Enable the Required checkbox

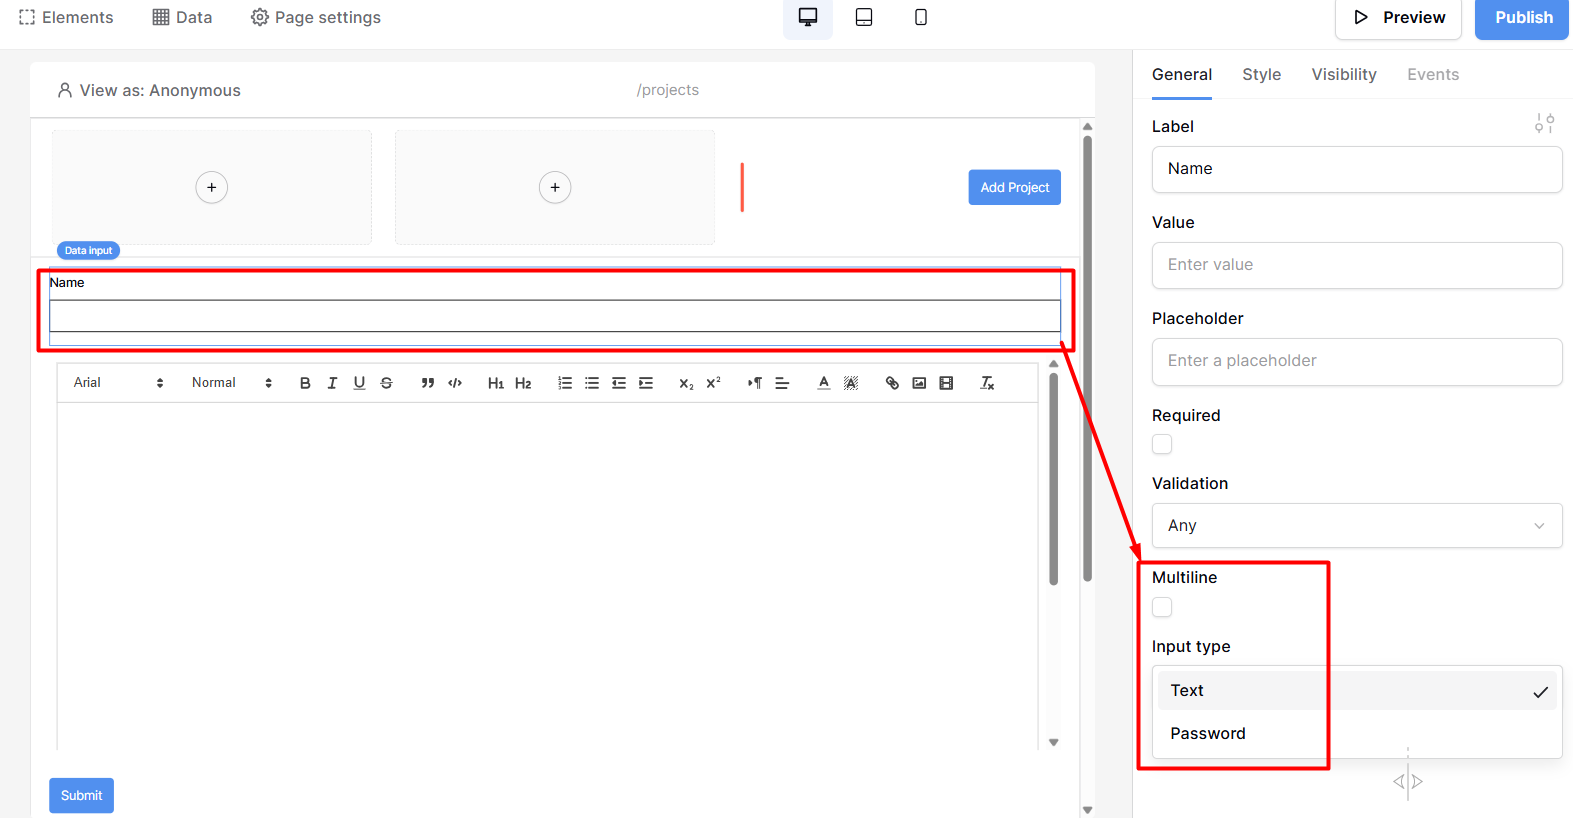coord(1162,444)
